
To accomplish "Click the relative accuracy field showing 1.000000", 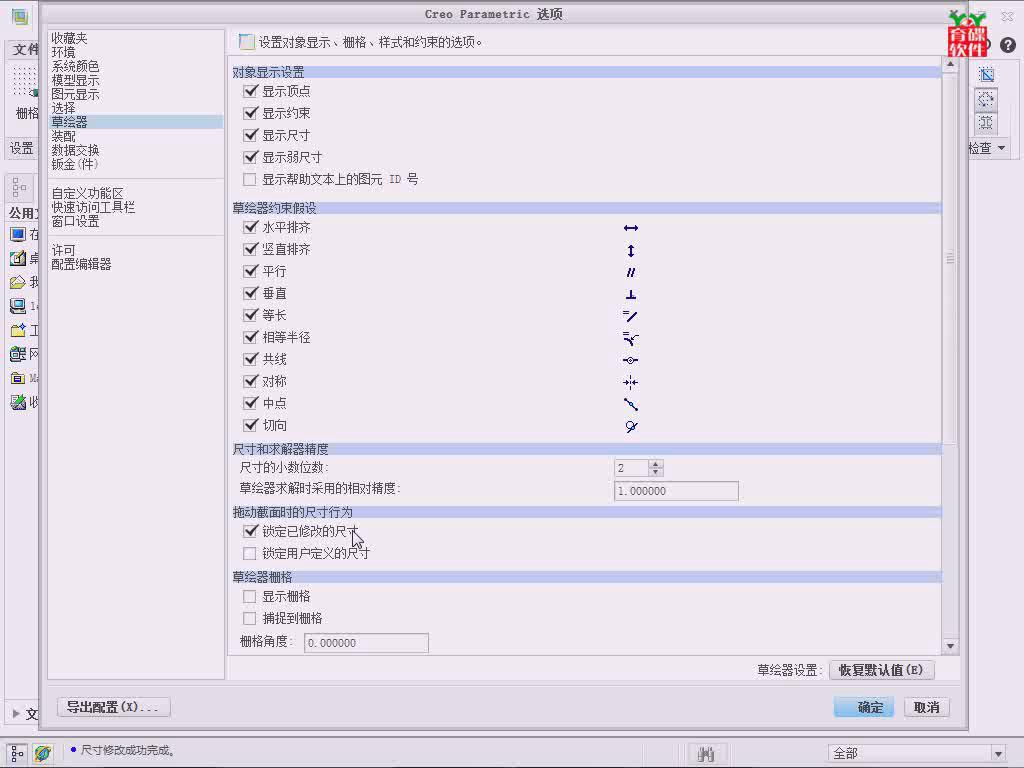I will coord(676,491).
